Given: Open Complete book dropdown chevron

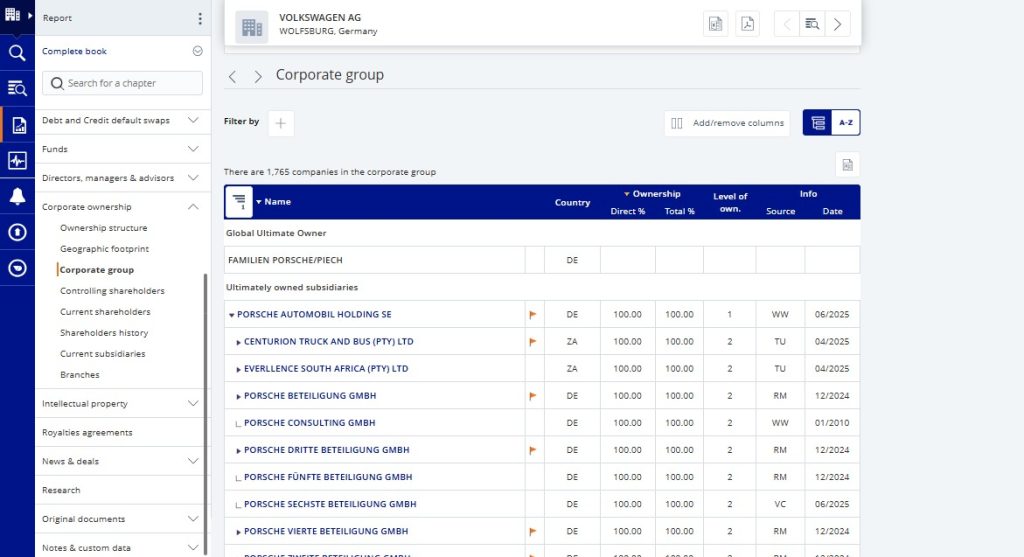Looking at the screenshot, I should click(197, 51).
